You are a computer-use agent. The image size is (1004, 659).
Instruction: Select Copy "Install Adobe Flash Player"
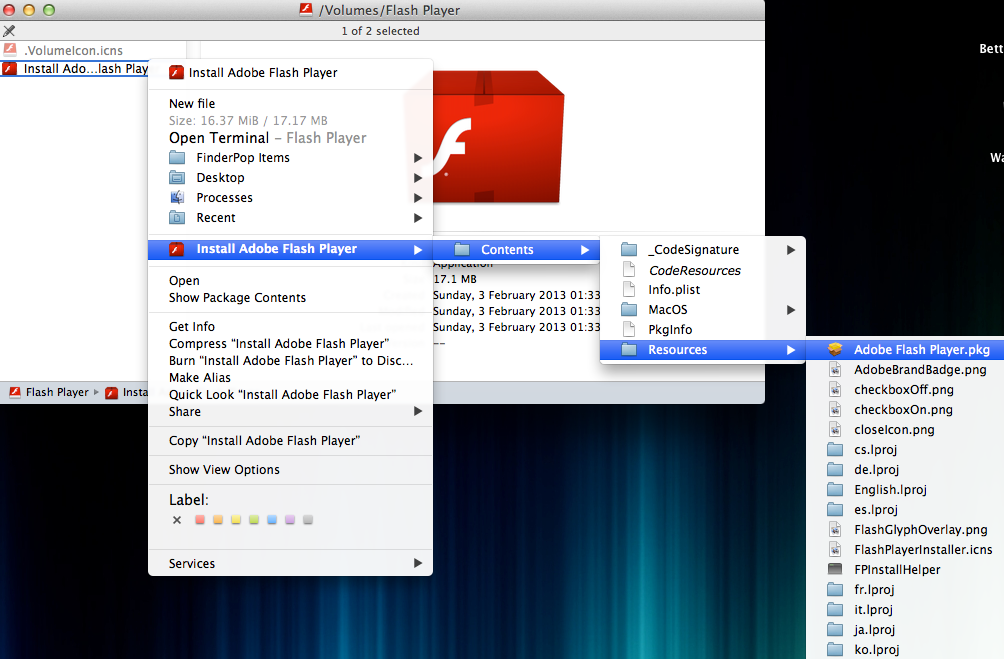tap(264, 441)
